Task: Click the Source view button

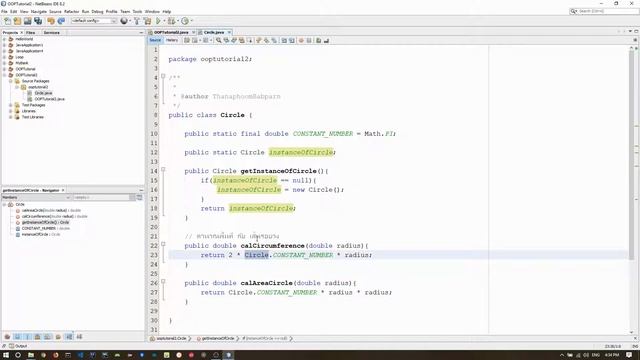Action: click(155, 40)
